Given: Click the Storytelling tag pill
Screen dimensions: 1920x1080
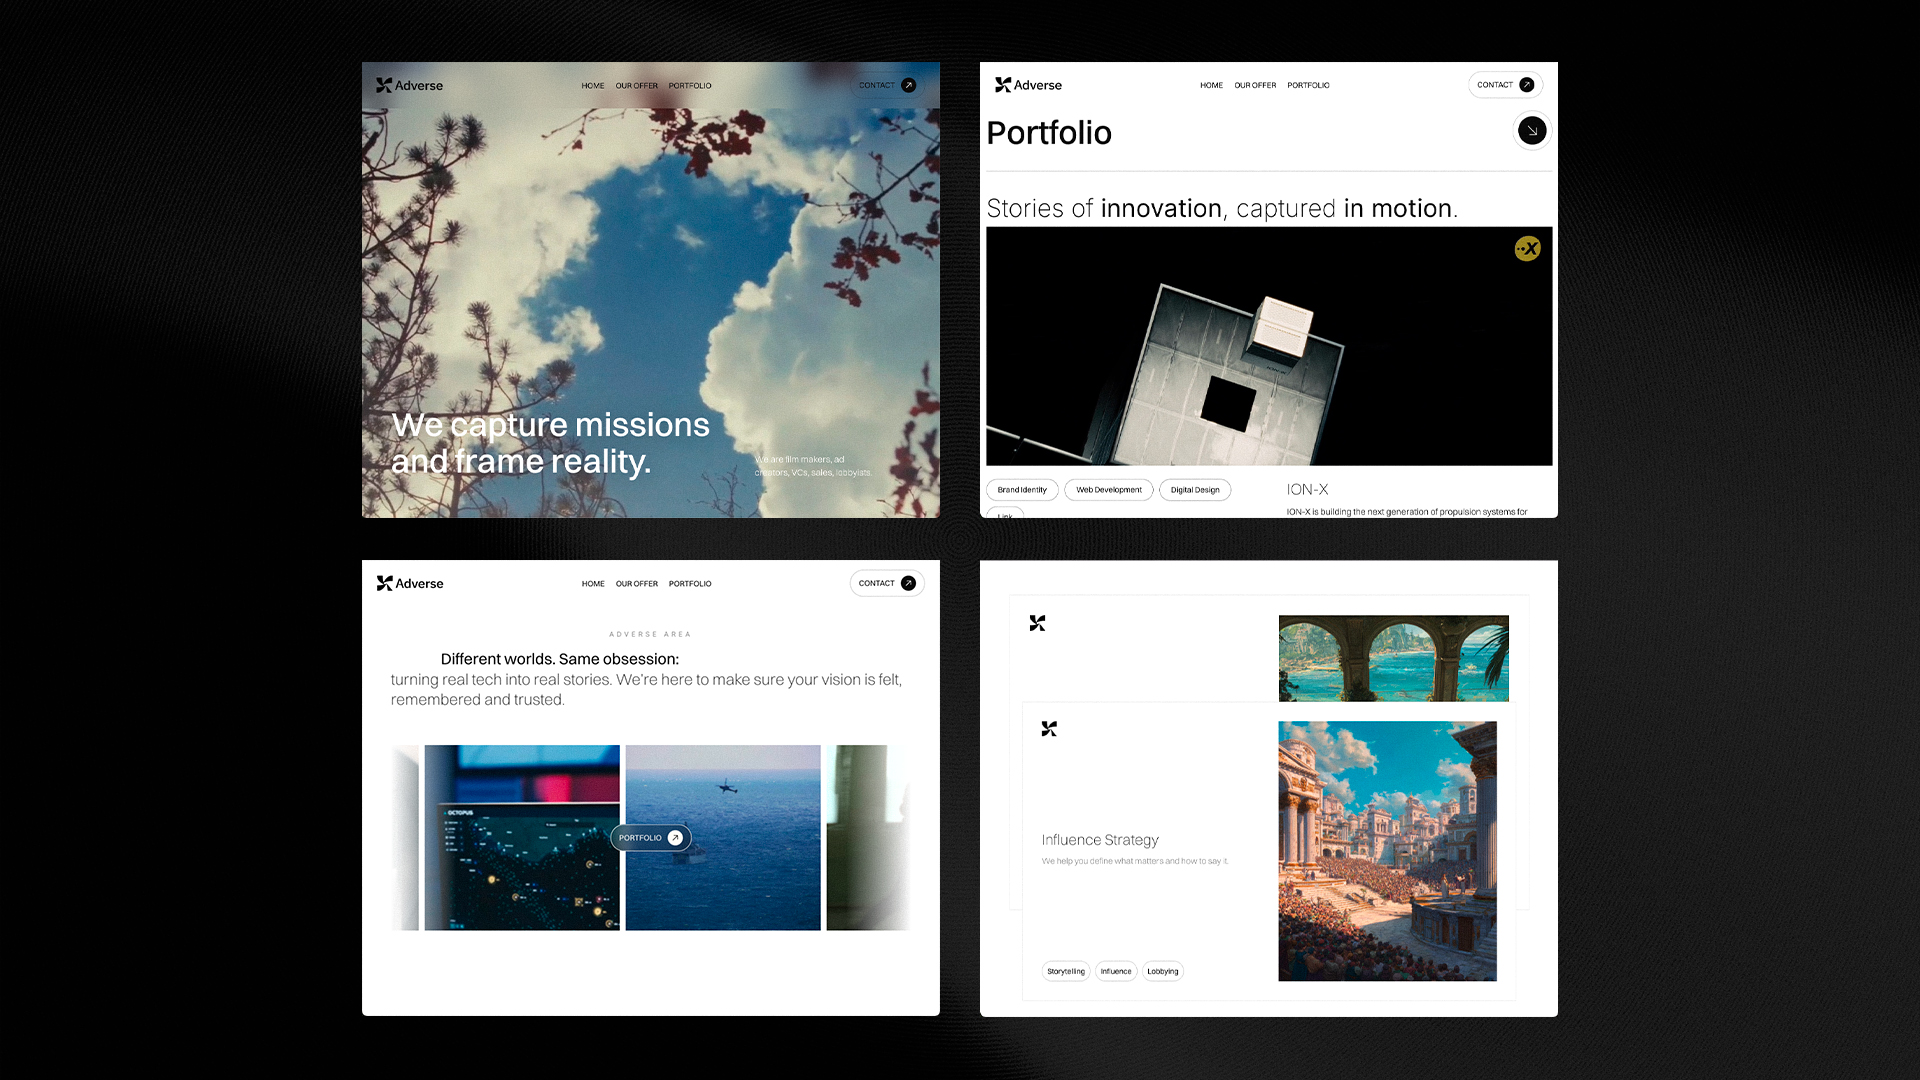Looking at the screenshot, I should (x=1065, y=971).
